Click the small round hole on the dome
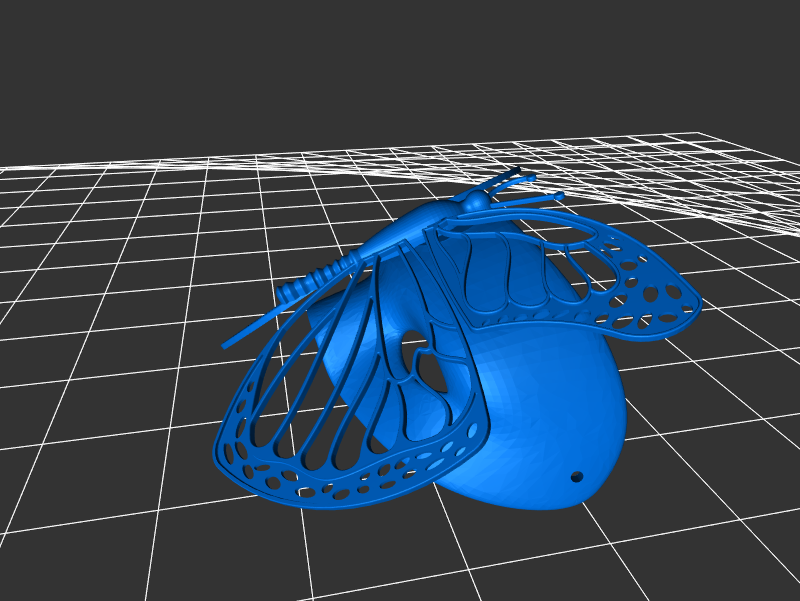This screenshot has height=601, width=800. point(576,477)
